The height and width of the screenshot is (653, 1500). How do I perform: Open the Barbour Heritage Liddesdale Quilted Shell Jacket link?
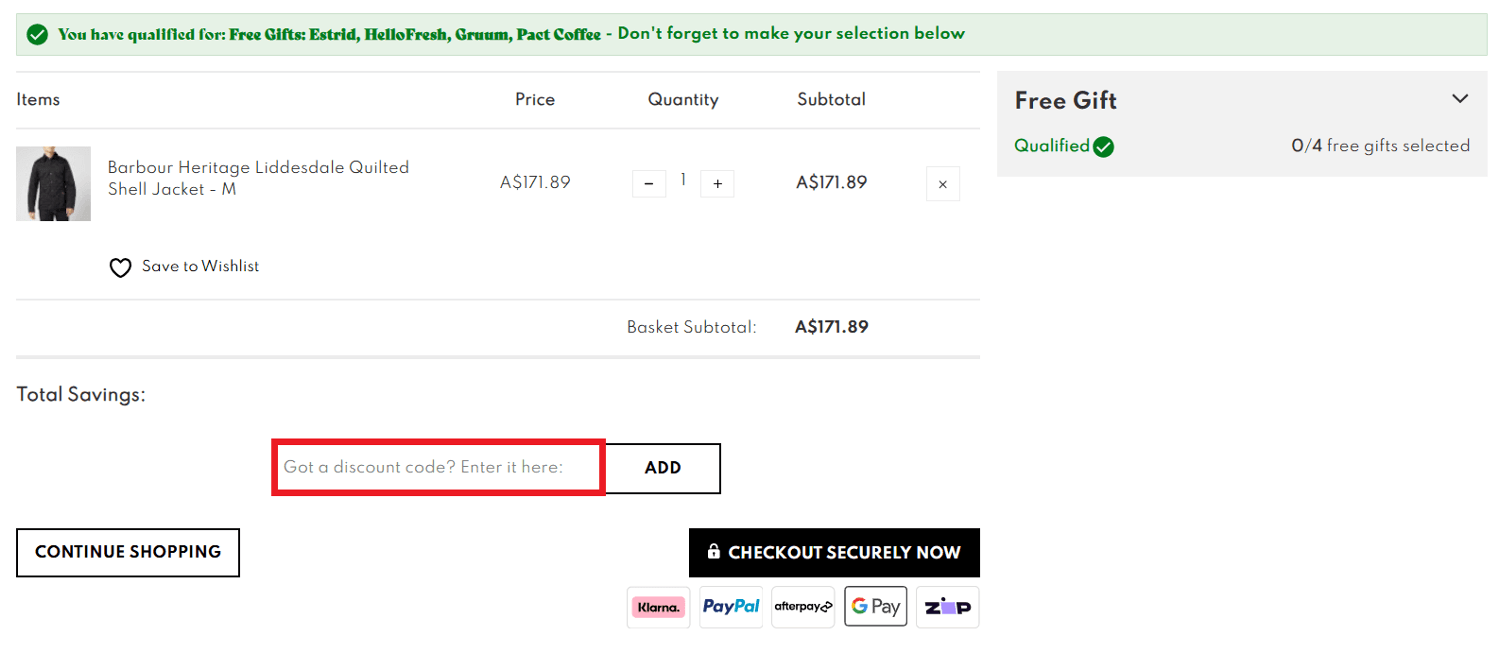[258, 178]
